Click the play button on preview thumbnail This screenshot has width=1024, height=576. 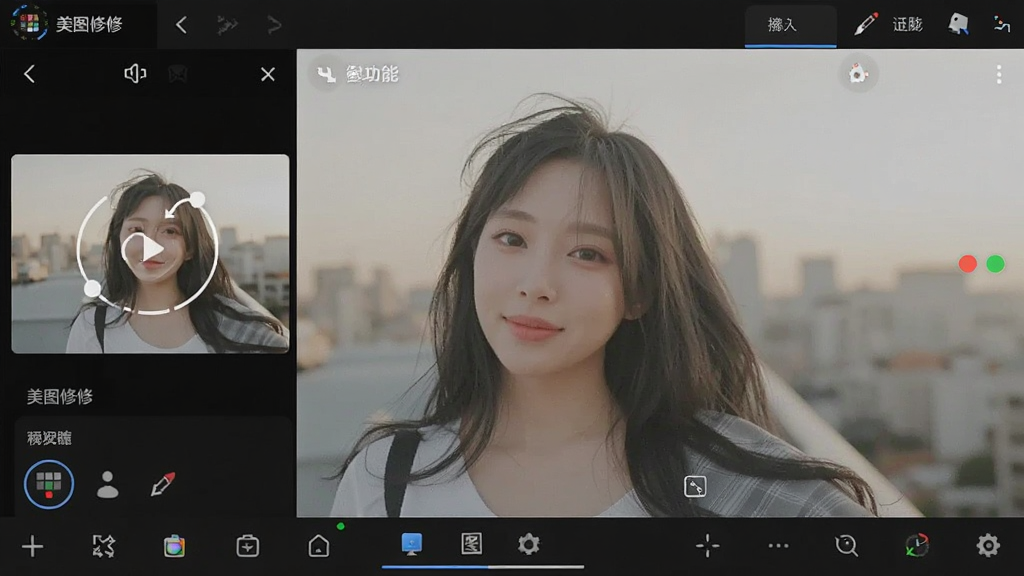click(144, 249)
